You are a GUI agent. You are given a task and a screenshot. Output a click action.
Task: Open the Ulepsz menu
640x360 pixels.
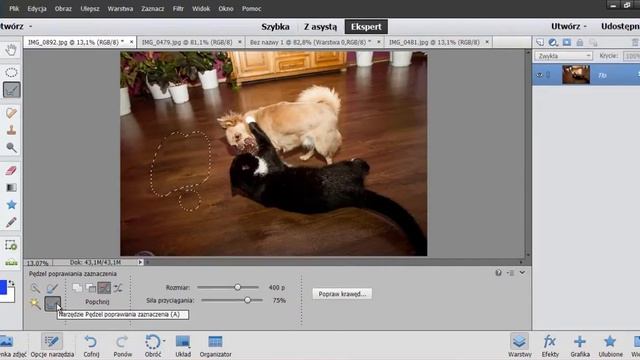tap(90, 9)
